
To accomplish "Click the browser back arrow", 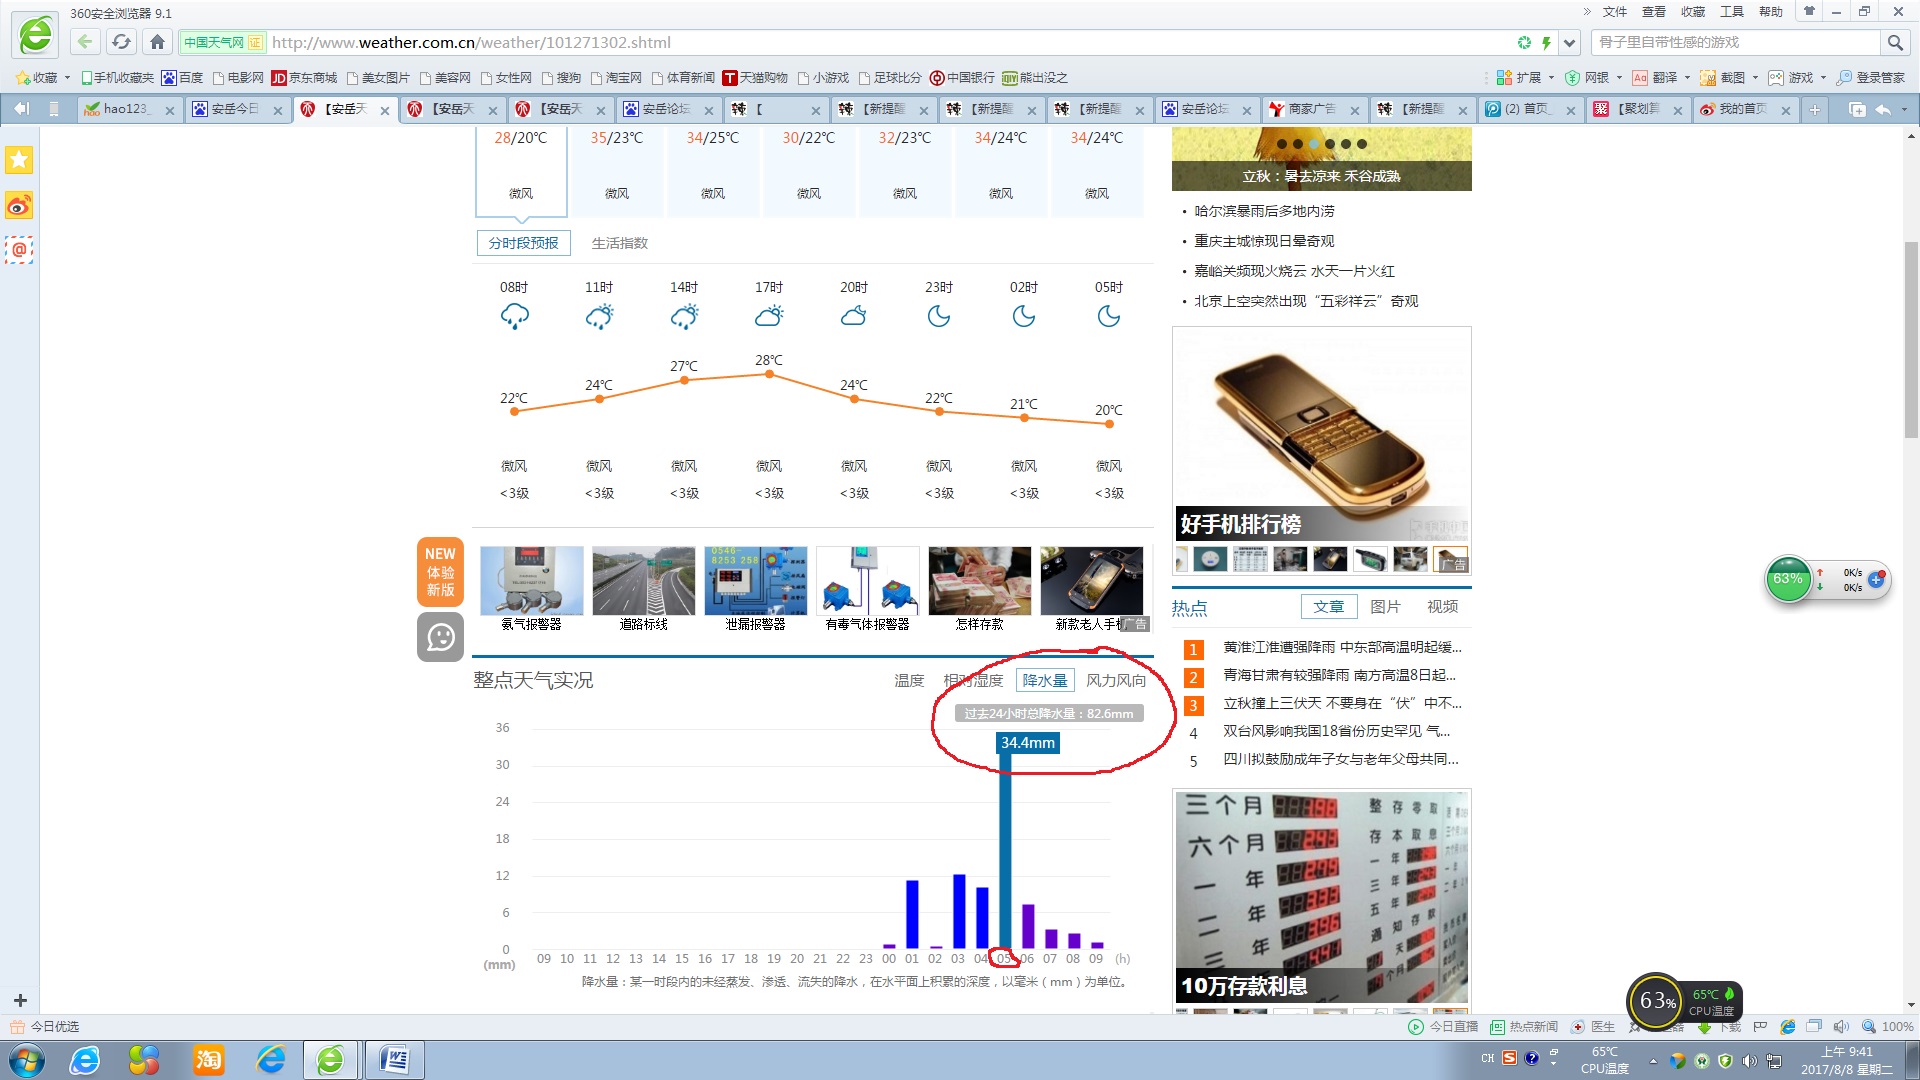I will click(85, 42).
